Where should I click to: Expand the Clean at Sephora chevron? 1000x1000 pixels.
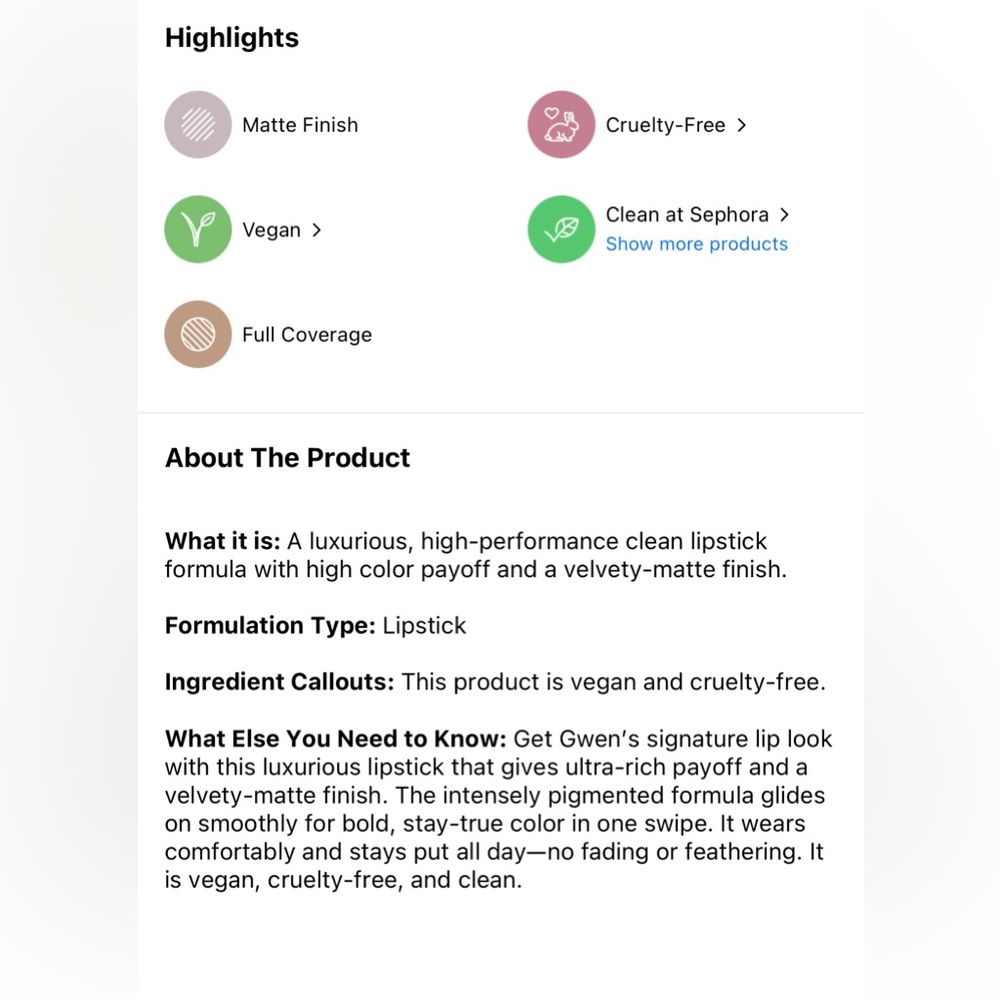pos(784,215)
